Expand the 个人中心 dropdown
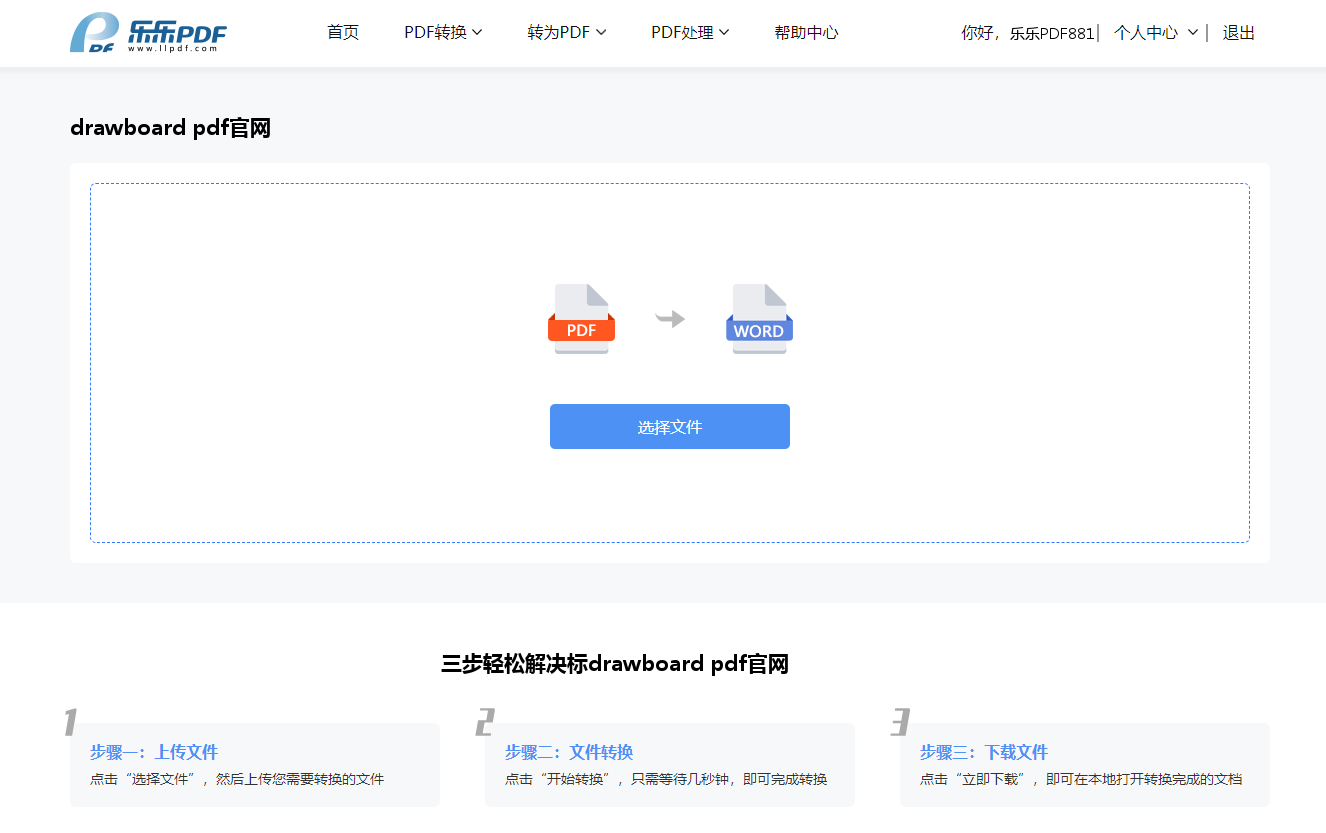The image size is (1326, 833). point(1156,33)
